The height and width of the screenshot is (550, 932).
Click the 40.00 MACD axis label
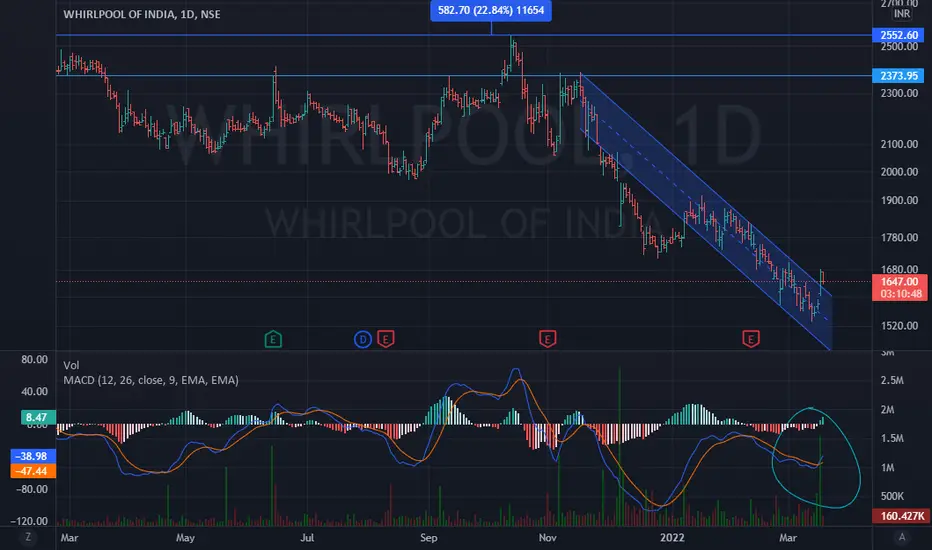pos(34,392)
